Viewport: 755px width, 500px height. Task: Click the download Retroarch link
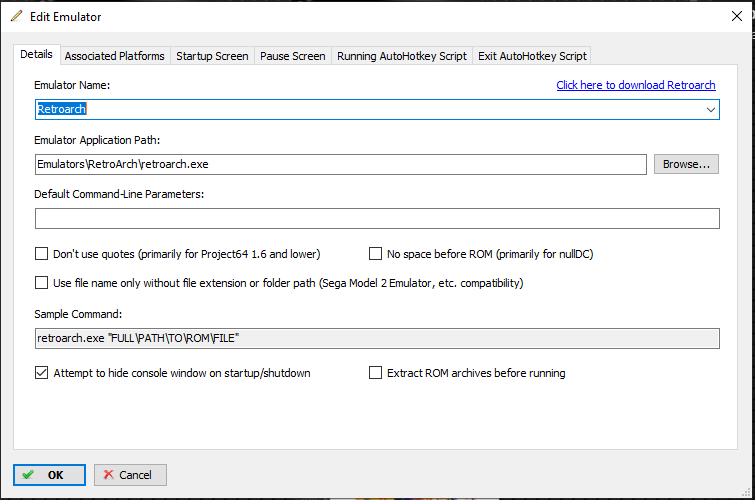[636, 85]
